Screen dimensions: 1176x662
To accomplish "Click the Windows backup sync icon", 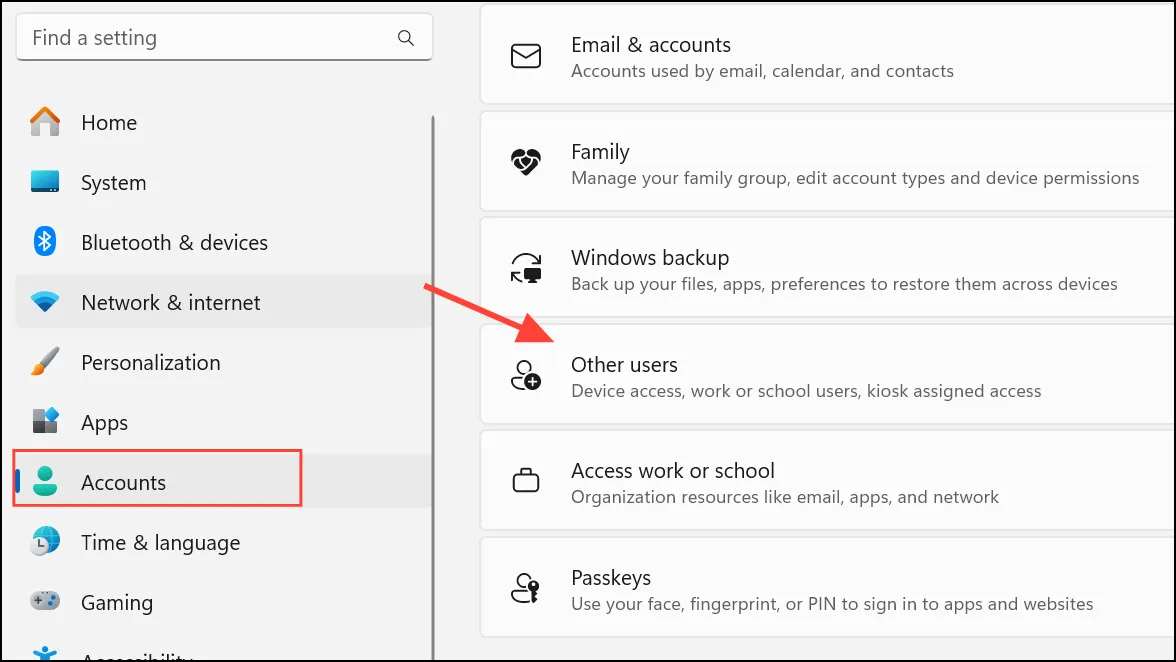I will [526, 268].
